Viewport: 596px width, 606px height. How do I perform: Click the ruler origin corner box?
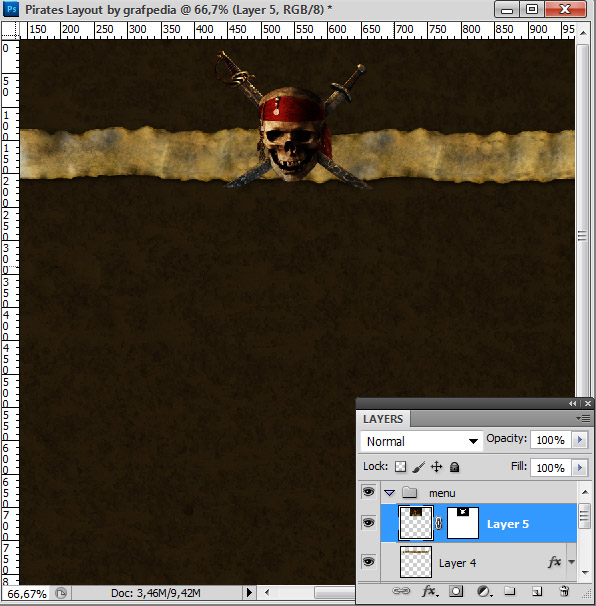[10, 30]
